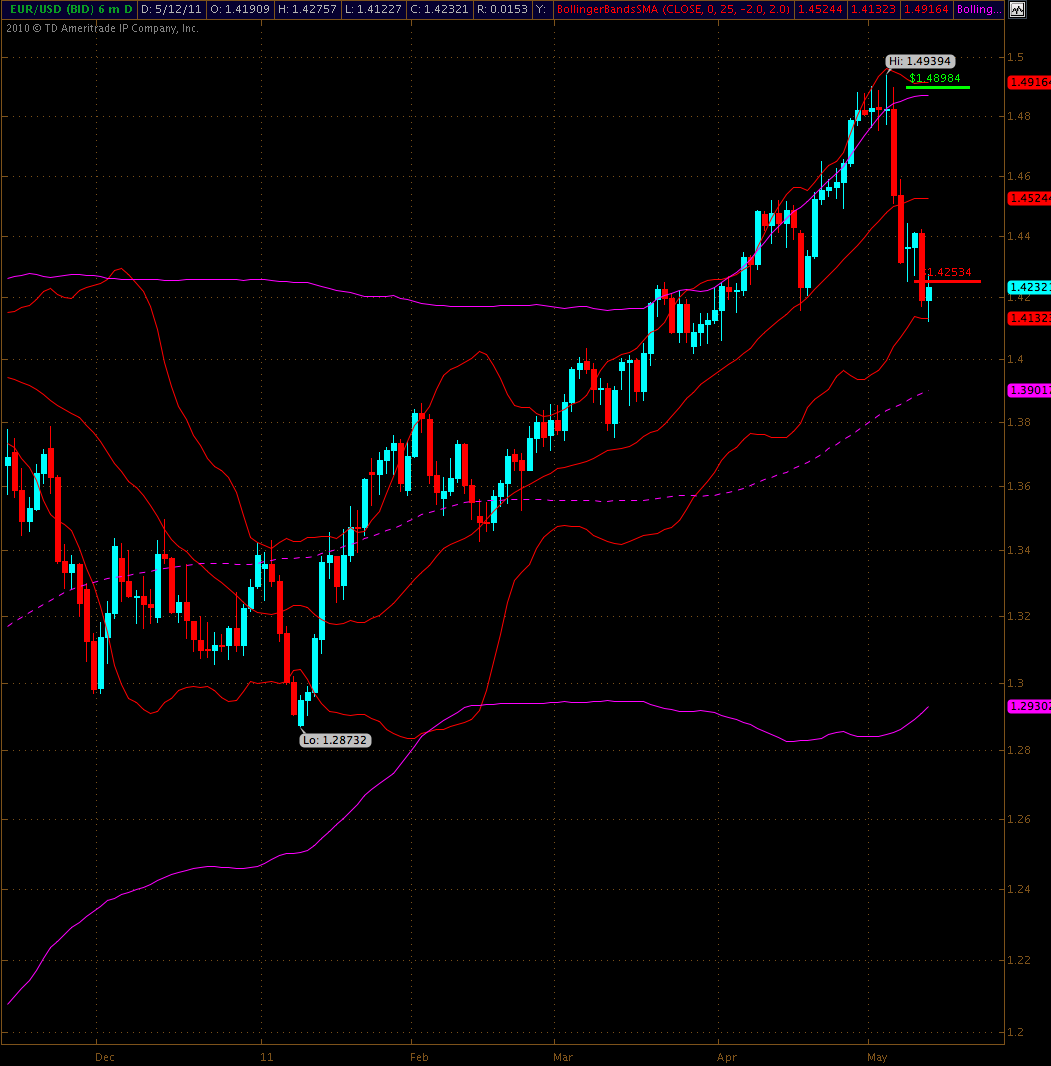Click the magenta 1.3901 price axis tag
The image size is (1051, 1066).
point(1027,390)
